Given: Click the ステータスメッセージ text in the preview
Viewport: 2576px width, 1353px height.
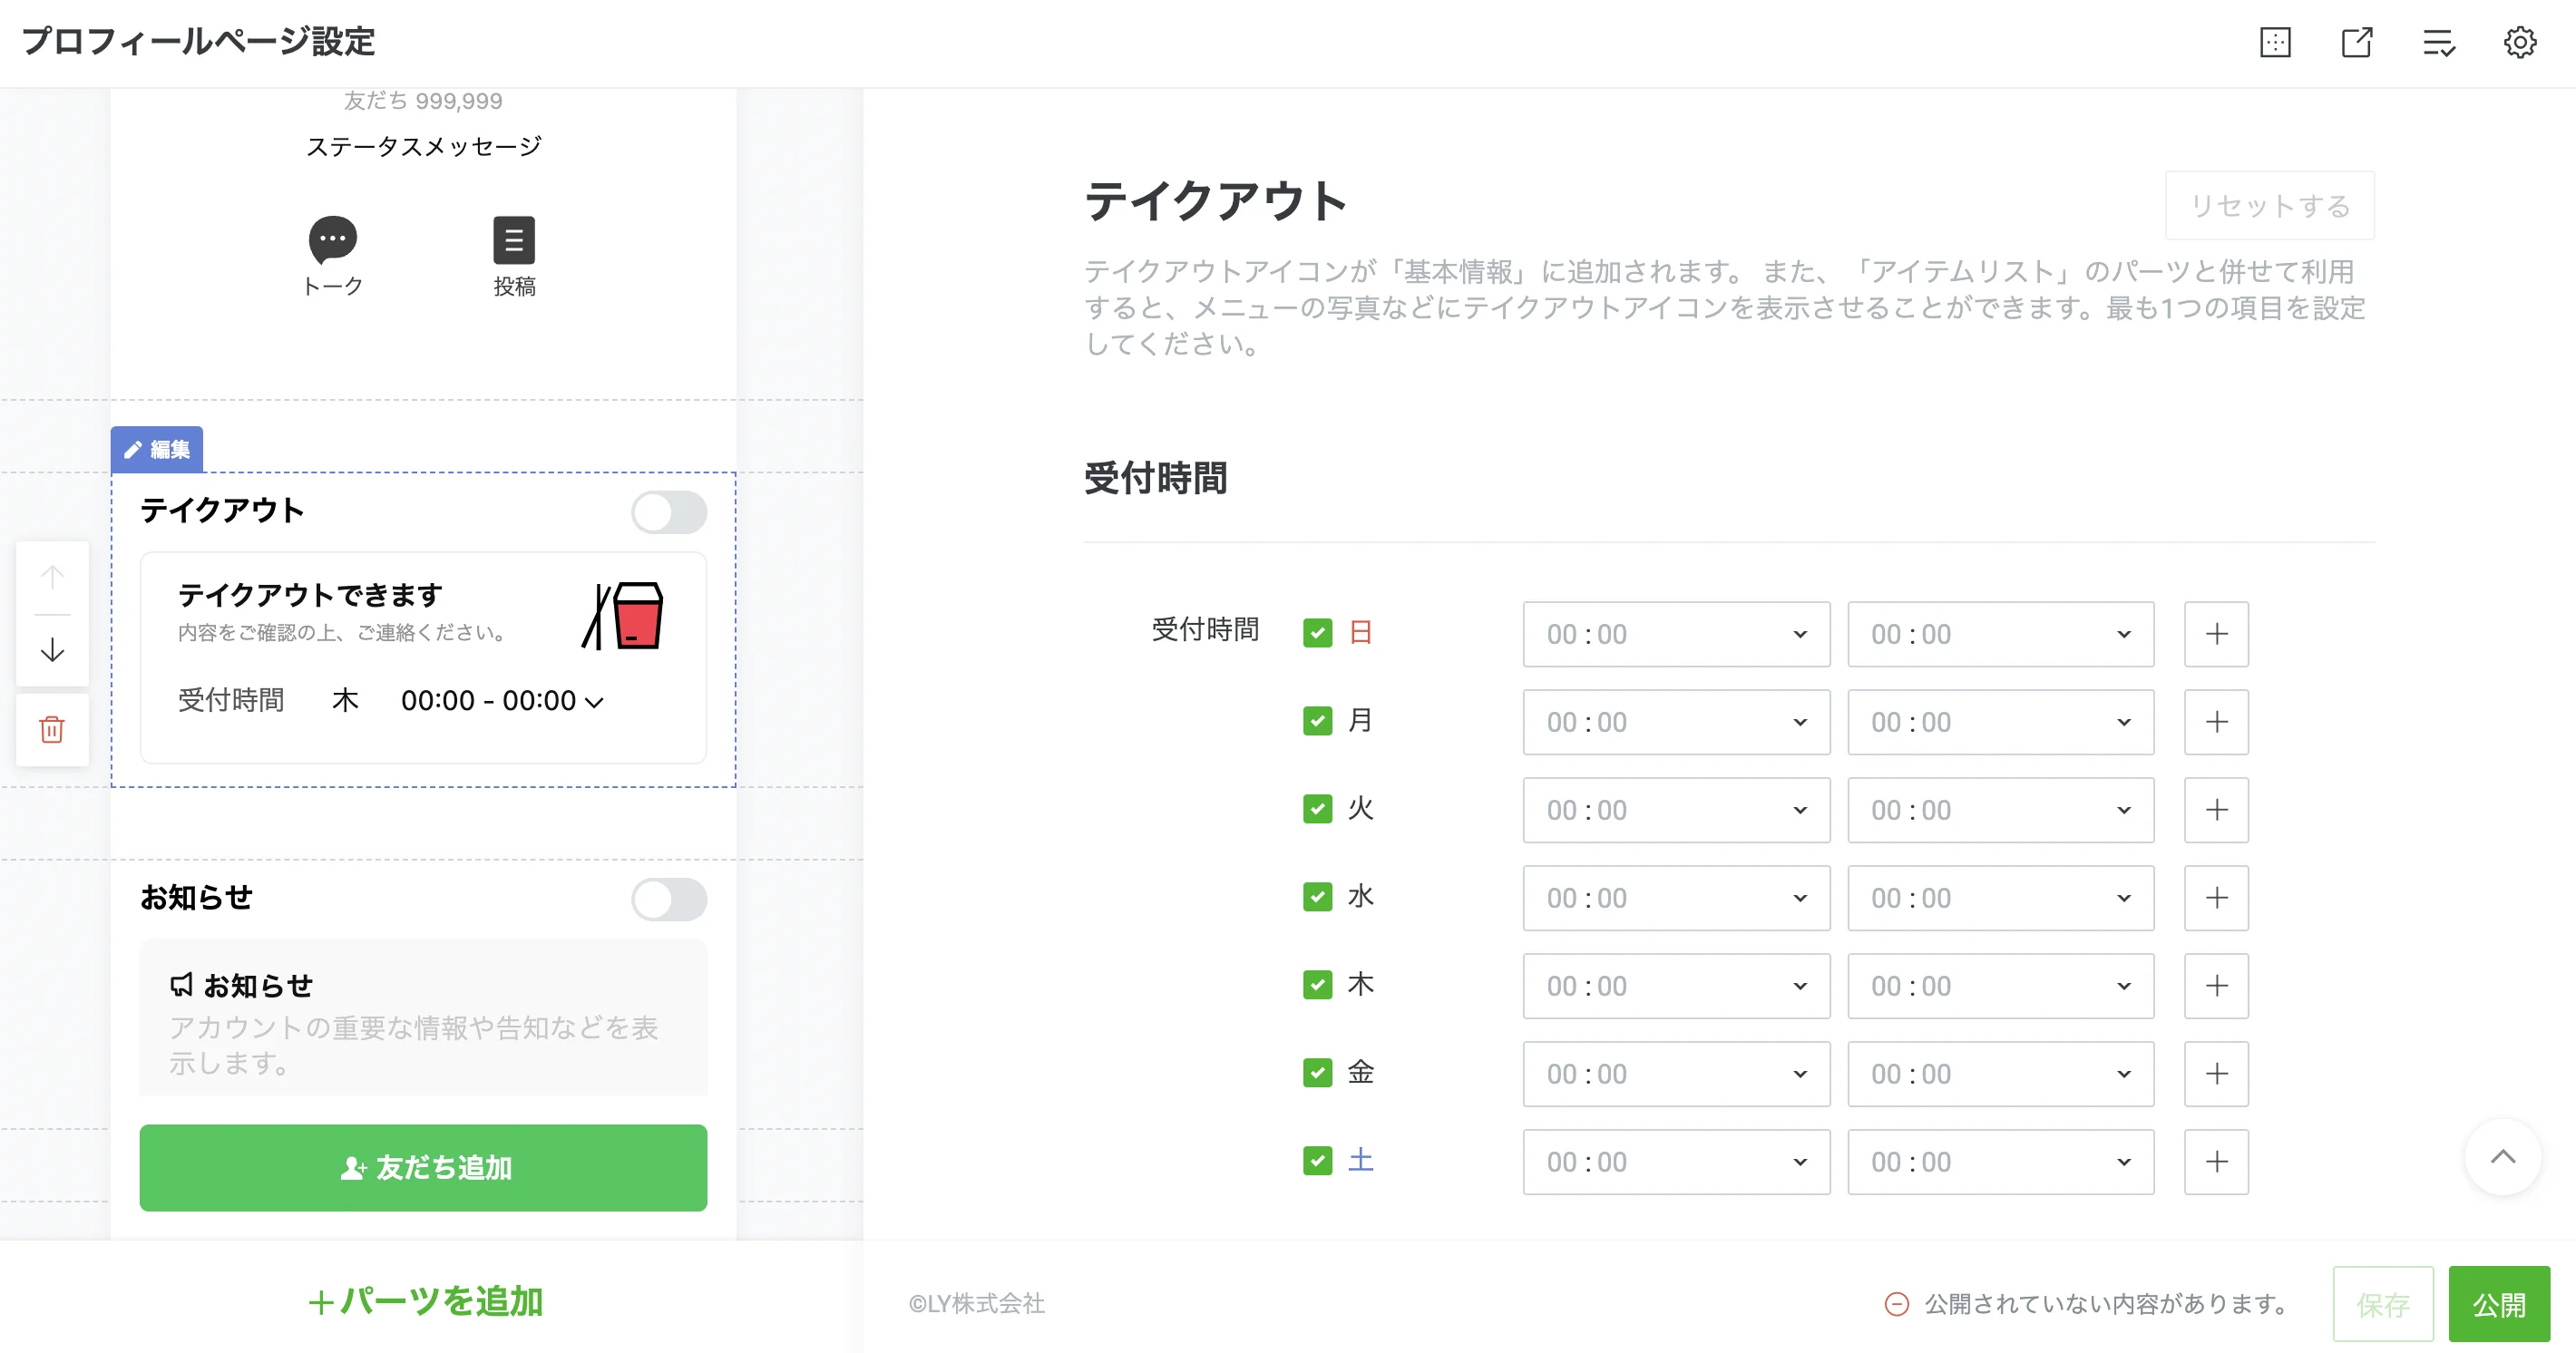Looking at the screenshot, I should point(423,147).
